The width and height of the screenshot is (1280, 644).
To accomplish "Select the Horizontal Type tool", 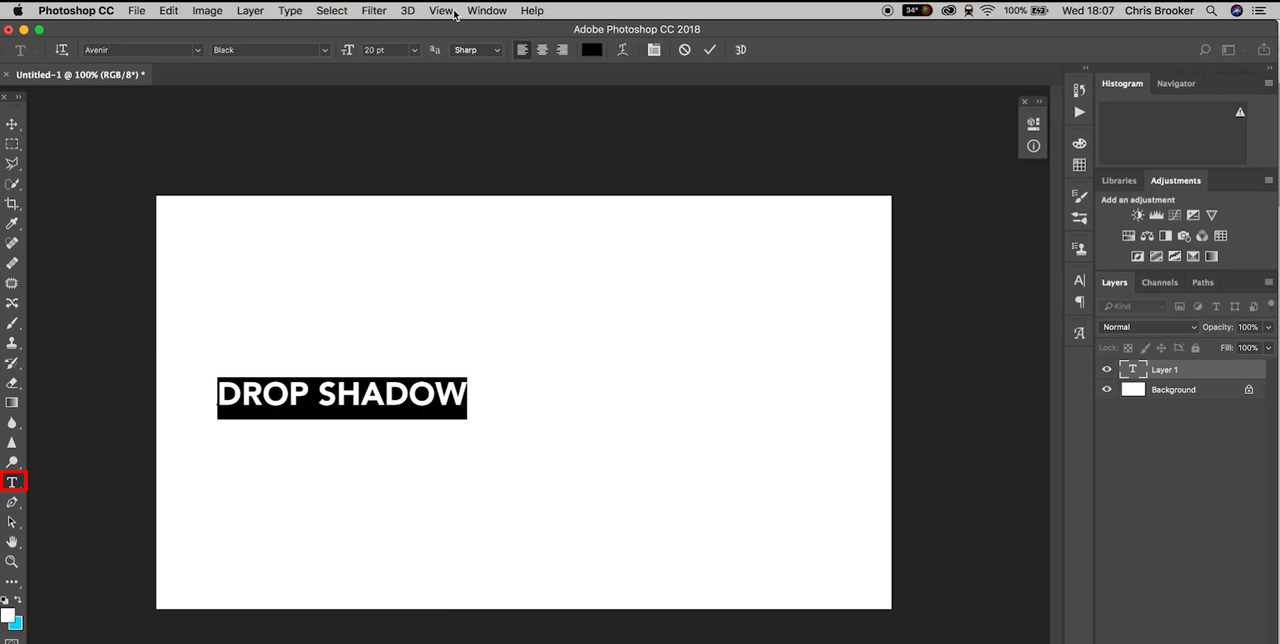I will (x=12, y=482).
